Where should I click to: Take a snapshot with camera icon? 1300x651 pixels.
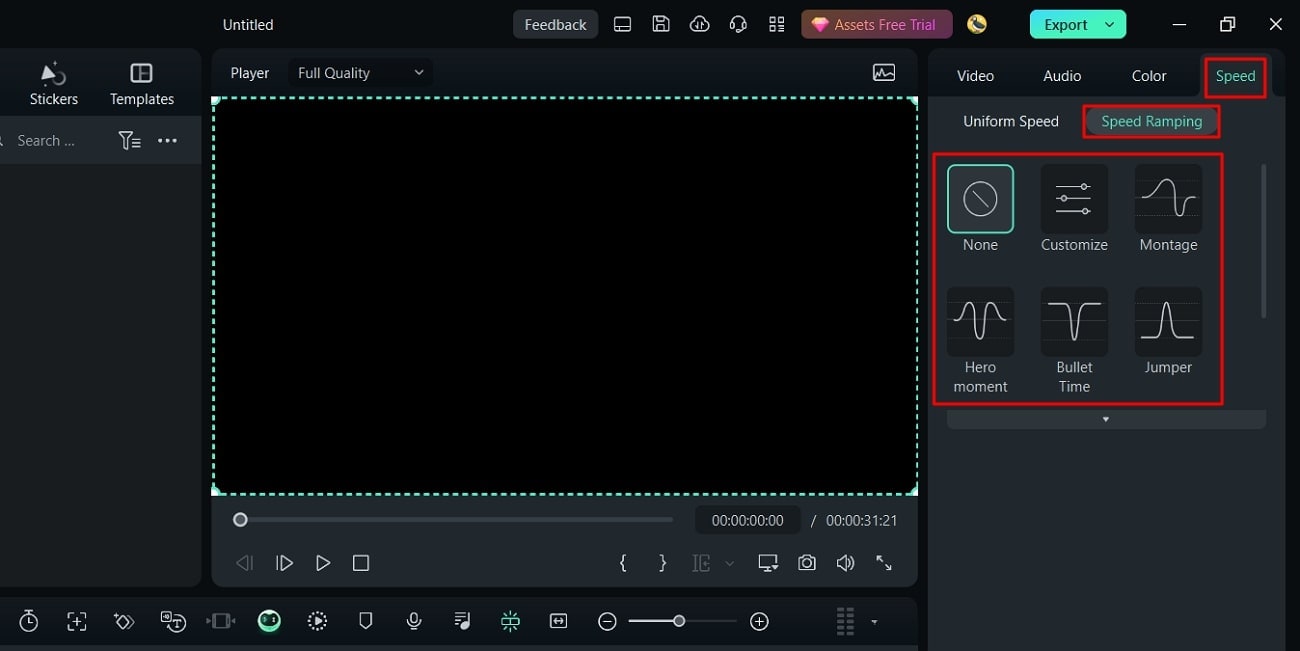pos(807,563)
